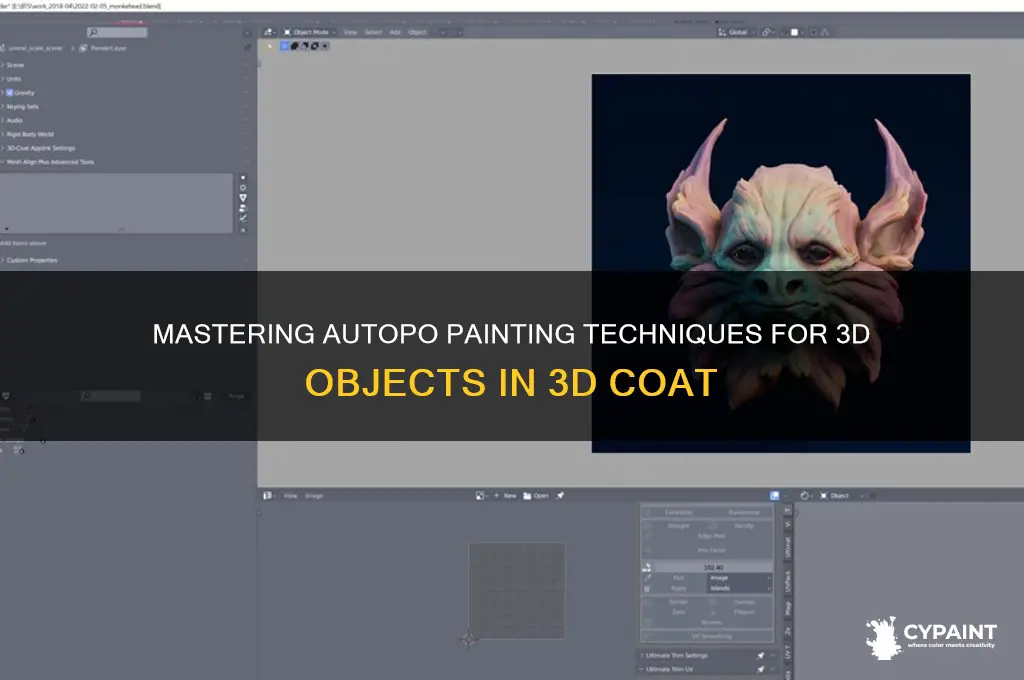Viewport: 1024px width, 680px height.
Task: Click the filled dot icon beside the list
Action: click(x=243, y=177)
